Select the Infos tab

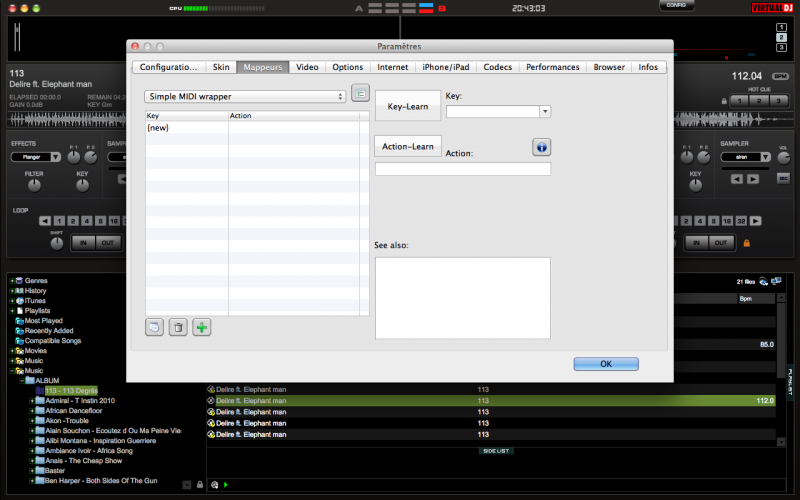coord(648,67)
